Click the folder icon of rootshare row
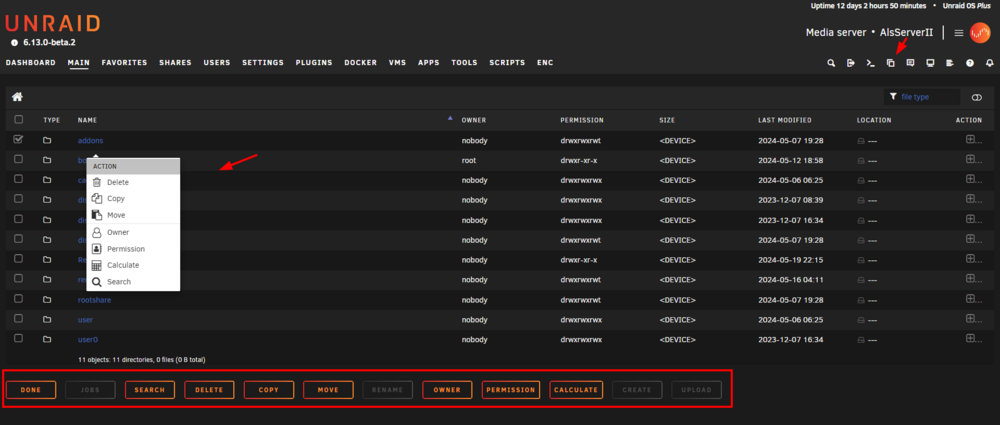This screenshot has height=425, width=1000. click(x=47, y=299)
